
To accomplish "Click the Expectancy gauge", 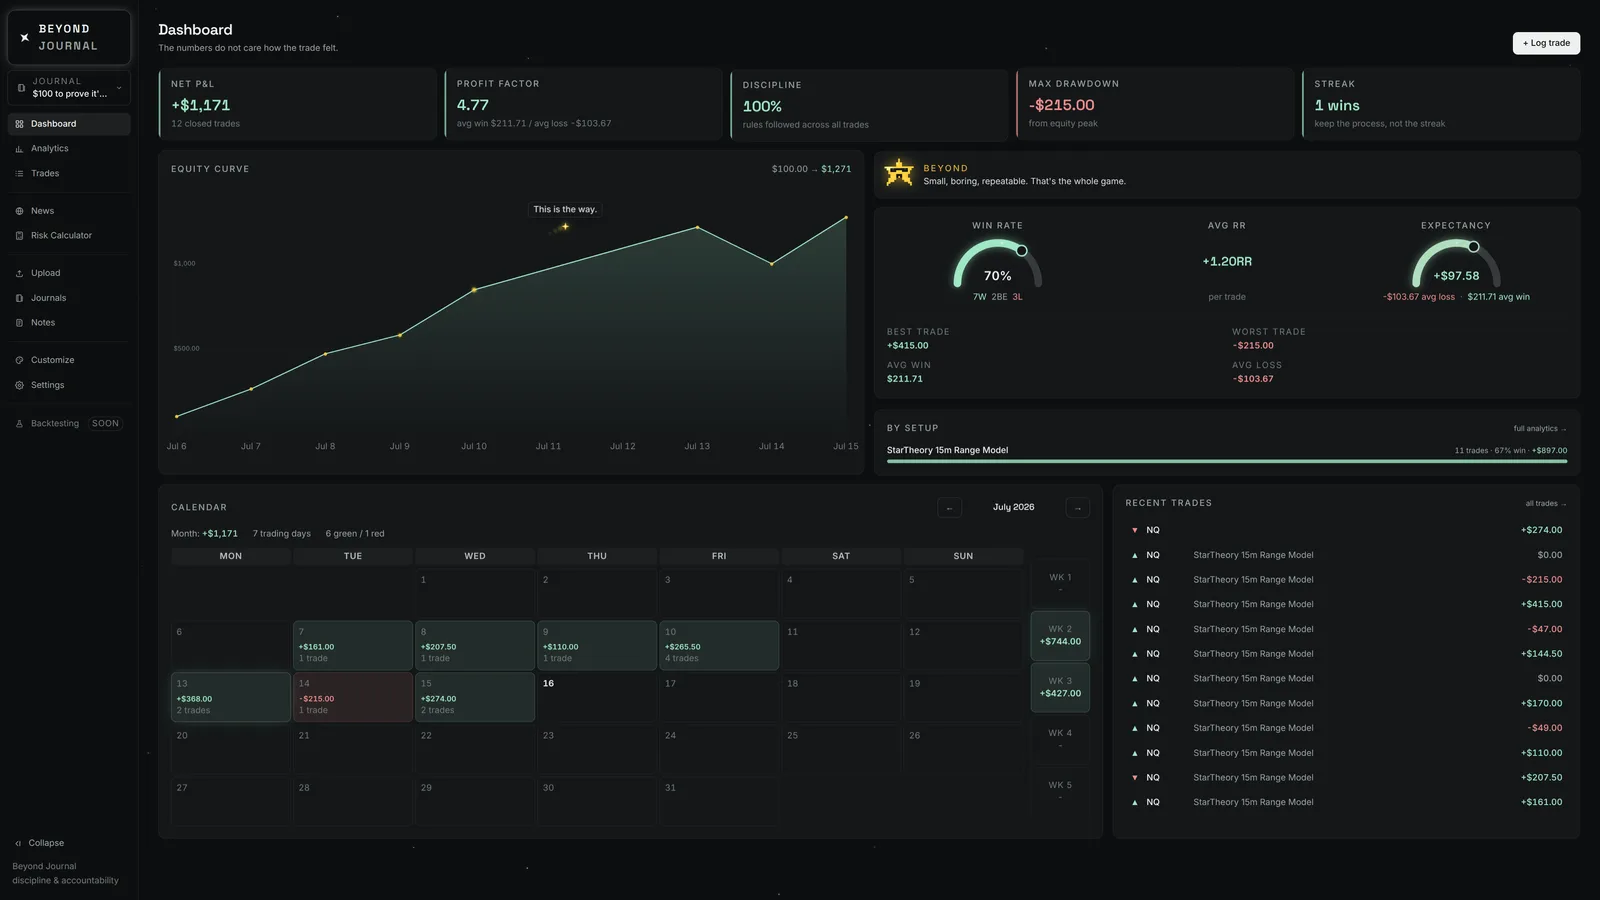I will click(x=1456, y=264).
